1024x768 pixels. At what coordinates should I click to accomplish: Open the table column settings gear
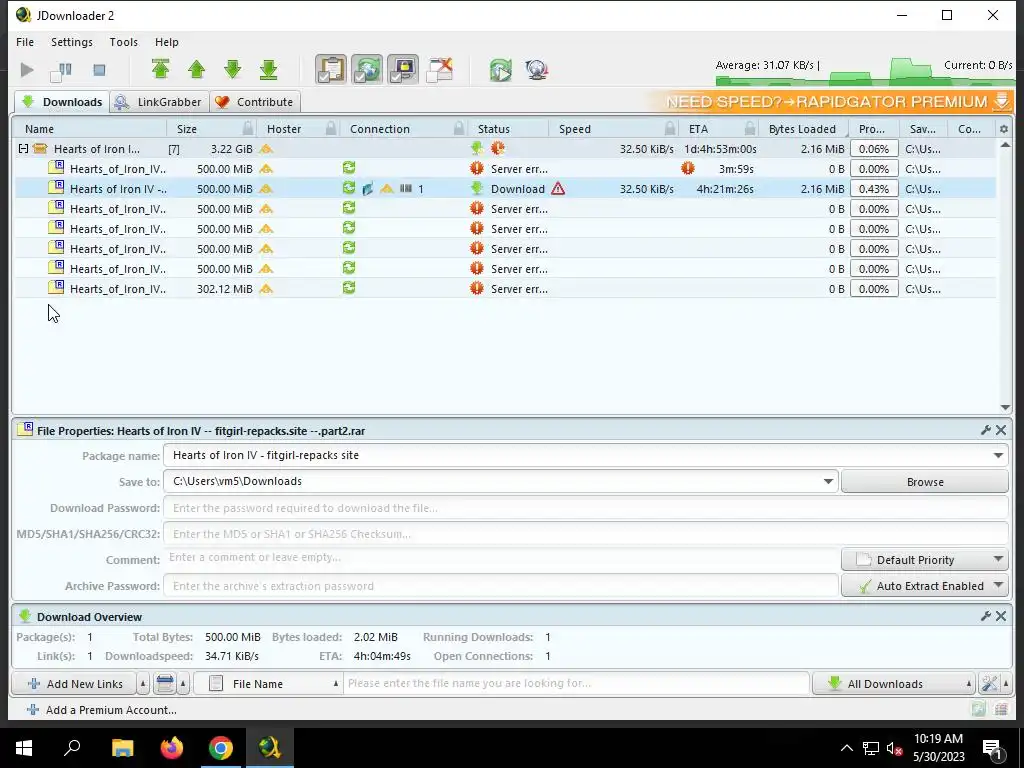click(x=1004, y=129)
